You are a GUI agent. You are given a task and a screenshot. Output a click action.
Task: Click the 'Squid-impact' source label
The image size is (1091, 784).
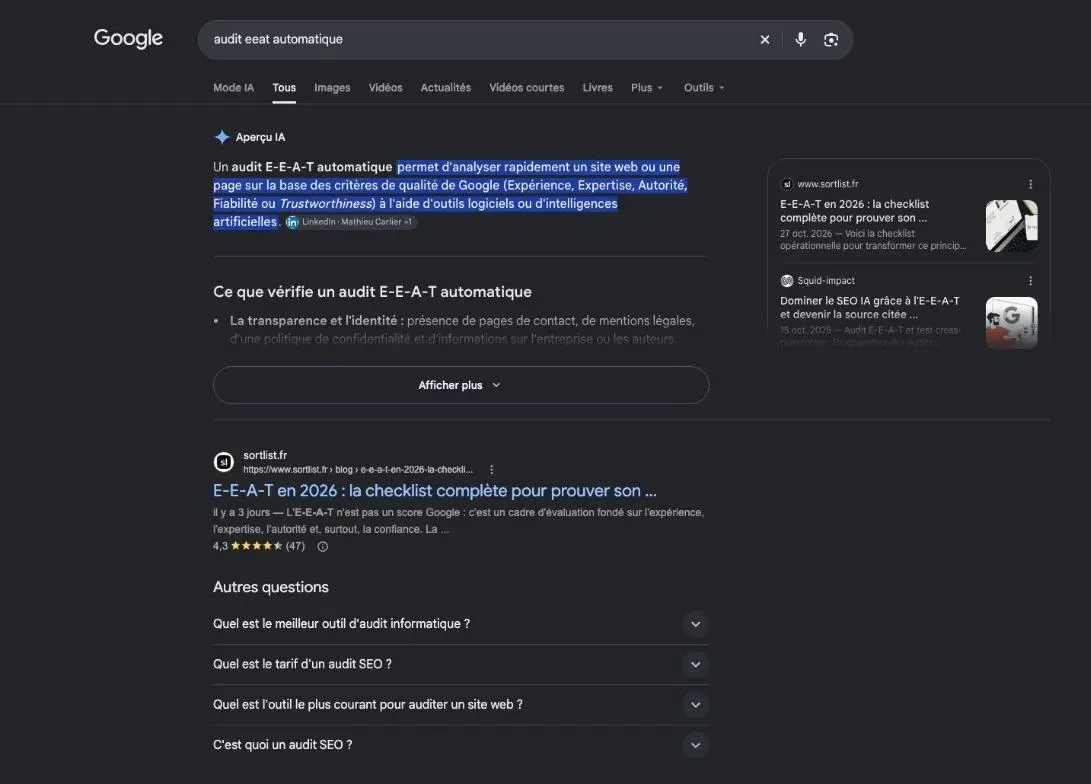coord(826,281)
